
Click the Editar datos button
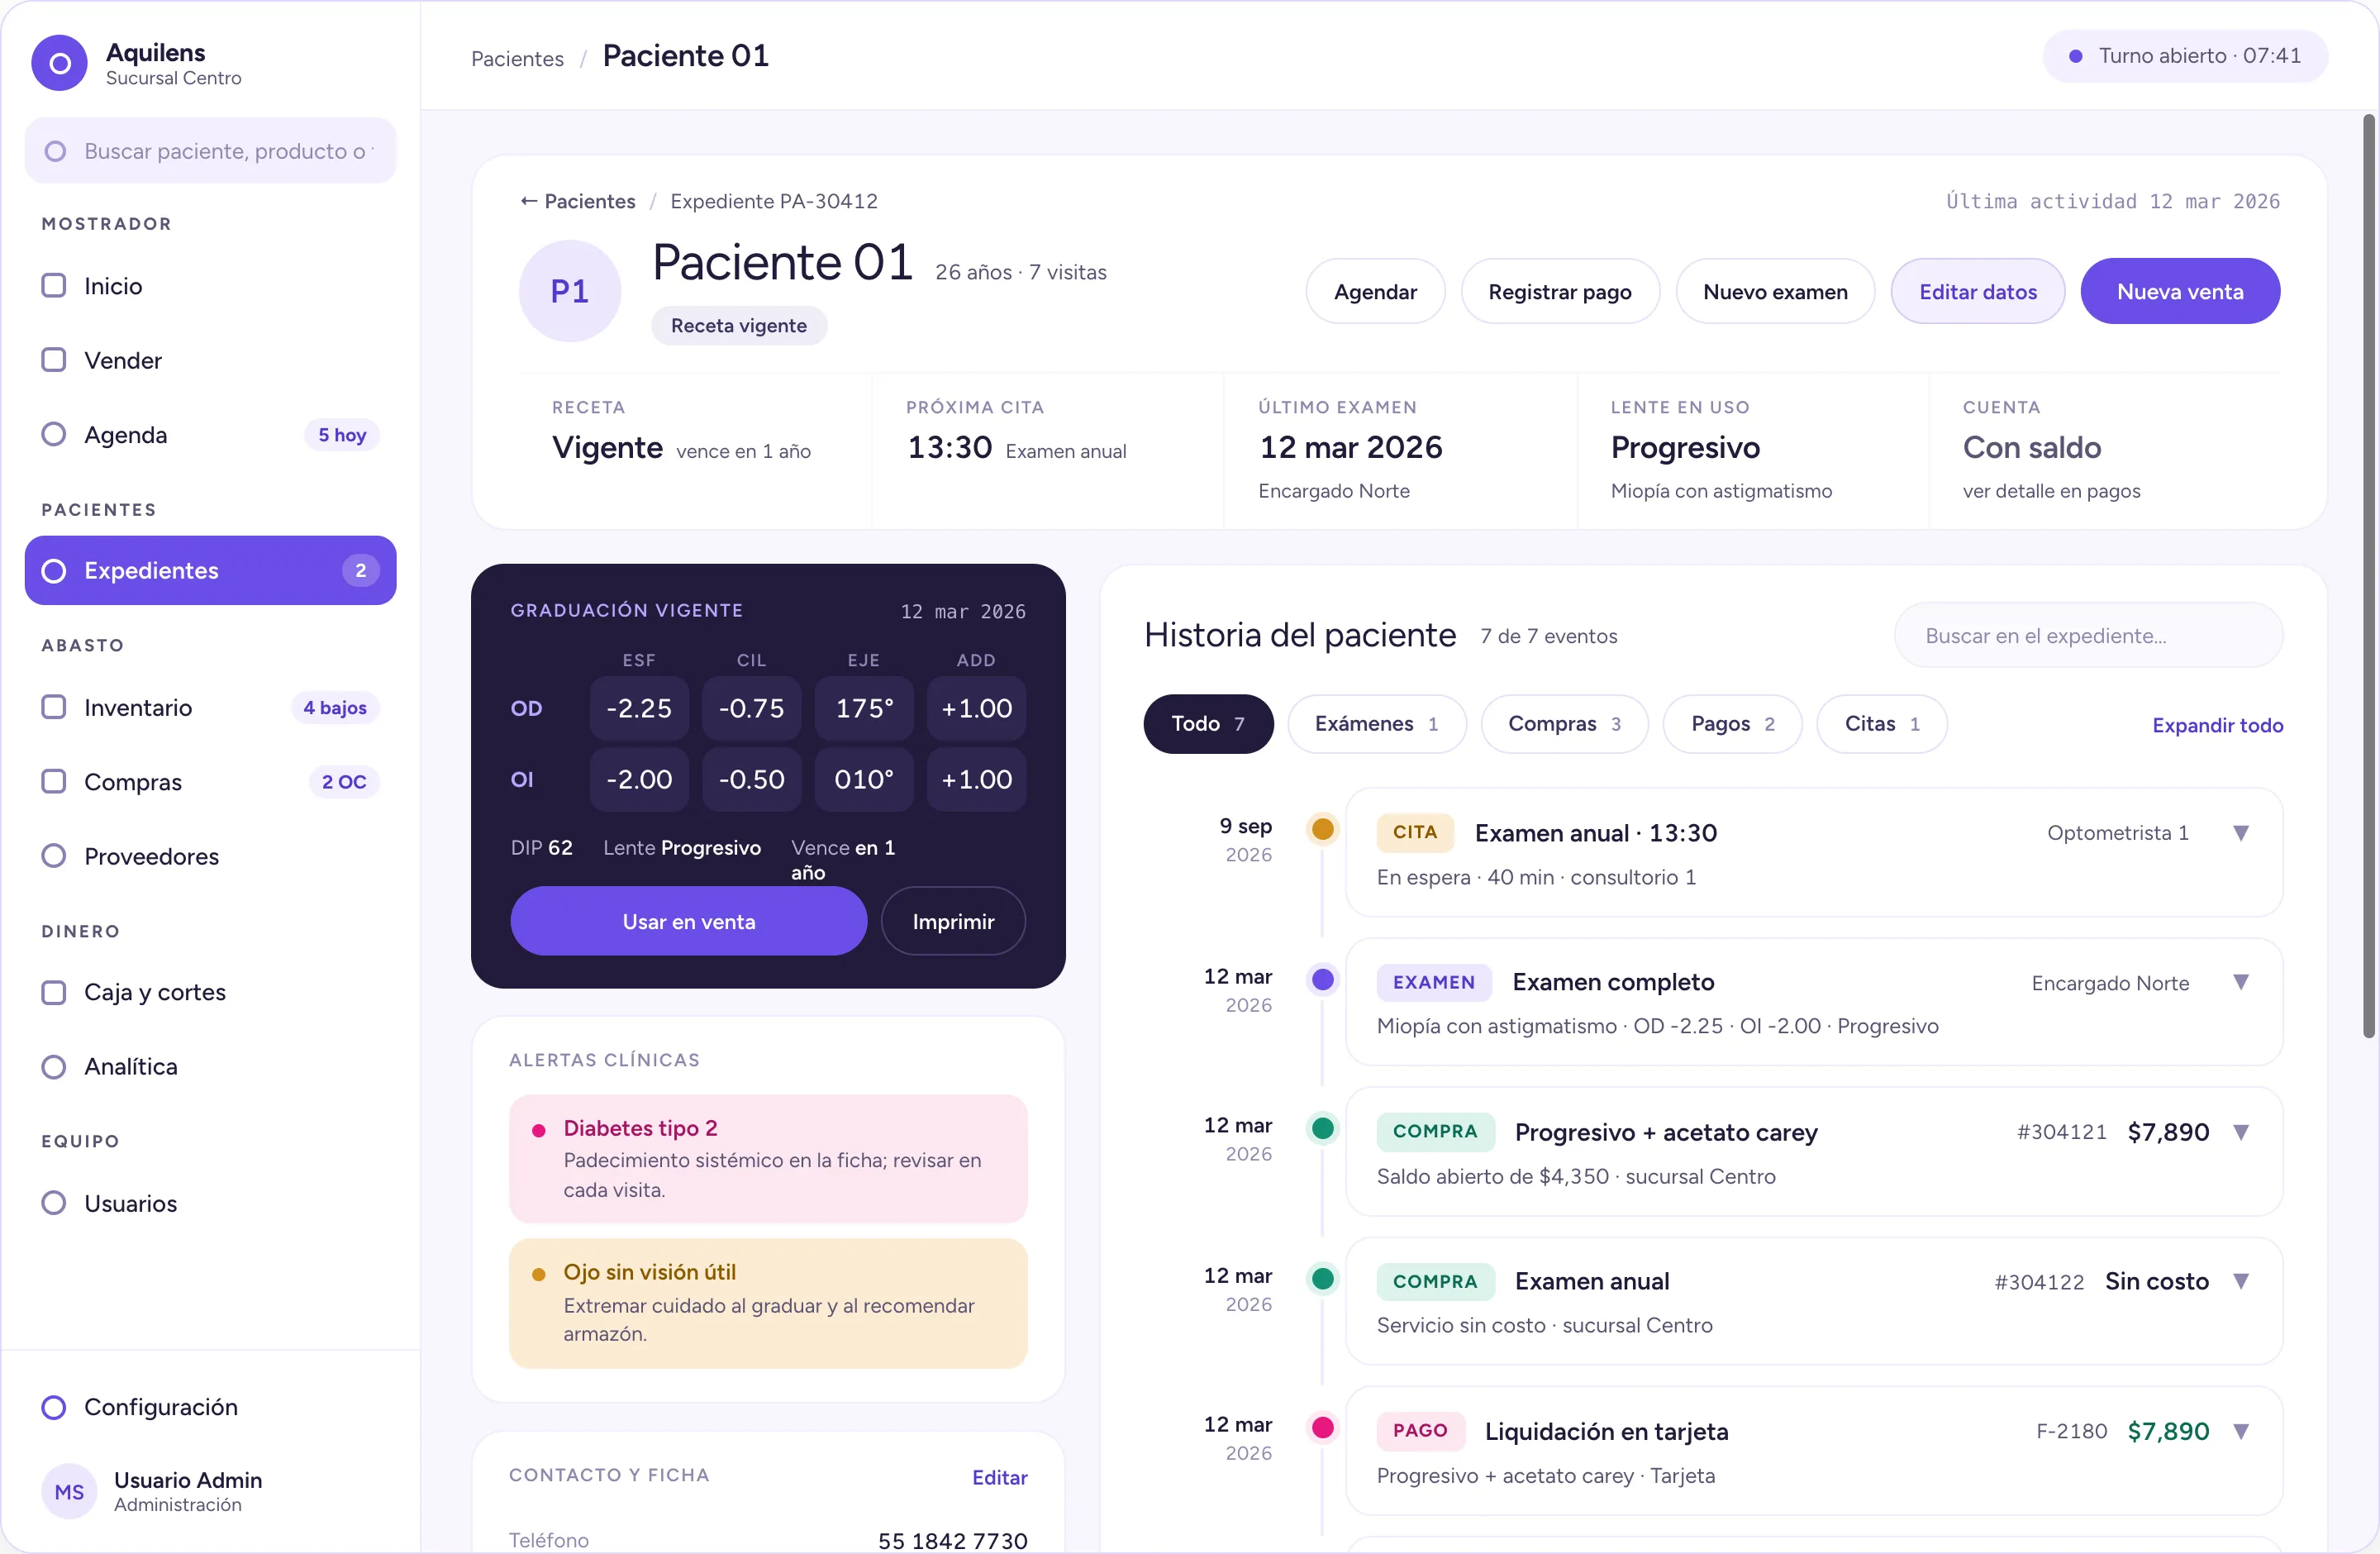(x=1977, y=291)
